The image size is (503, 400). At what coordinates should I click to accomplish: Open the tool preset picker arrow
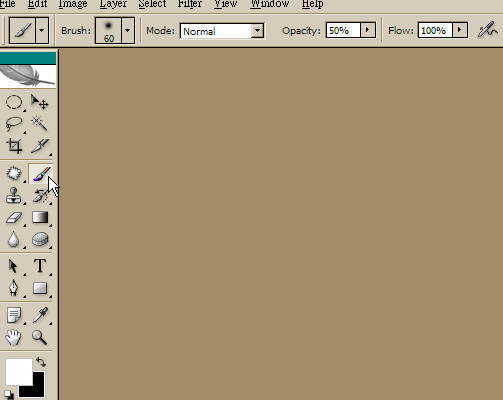point(42,30)
